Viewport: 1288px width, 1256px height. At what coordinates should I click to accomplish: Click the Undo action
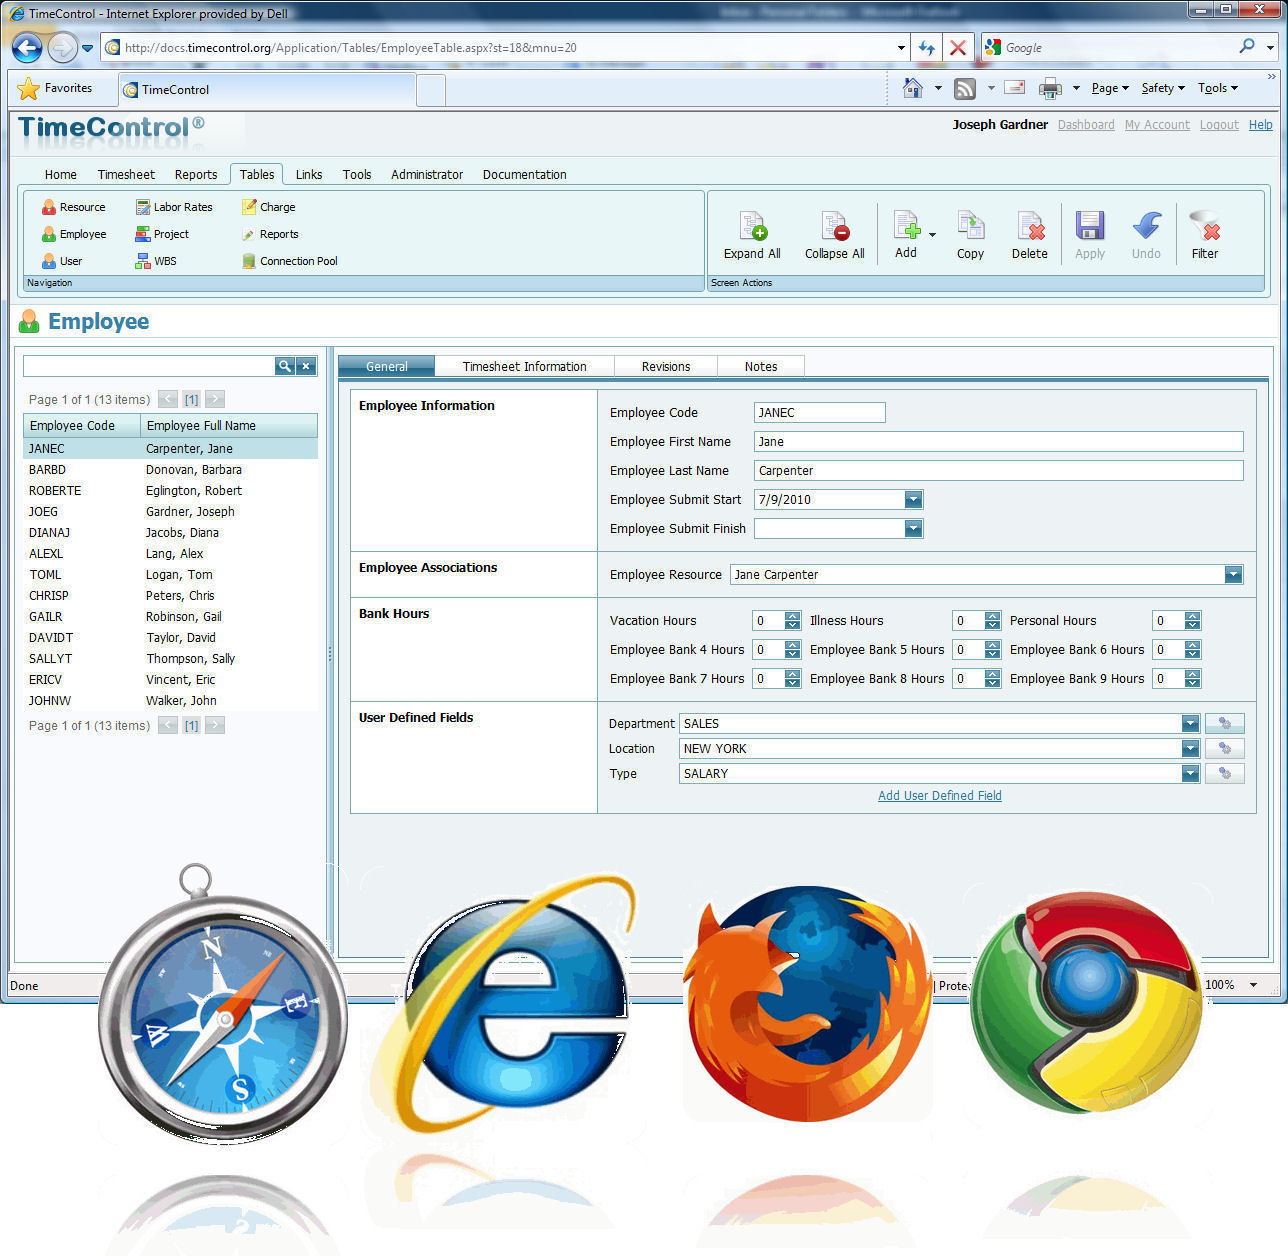click(x=1146, y=236)
